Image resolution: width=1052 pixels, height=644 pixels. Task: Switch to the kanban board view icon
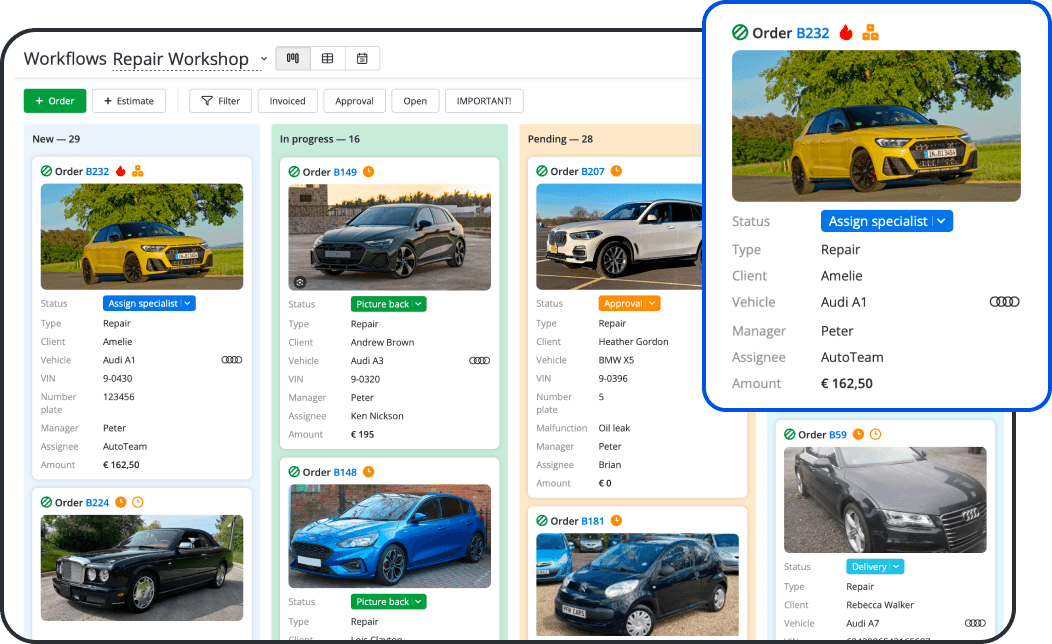tap(293, 58)
